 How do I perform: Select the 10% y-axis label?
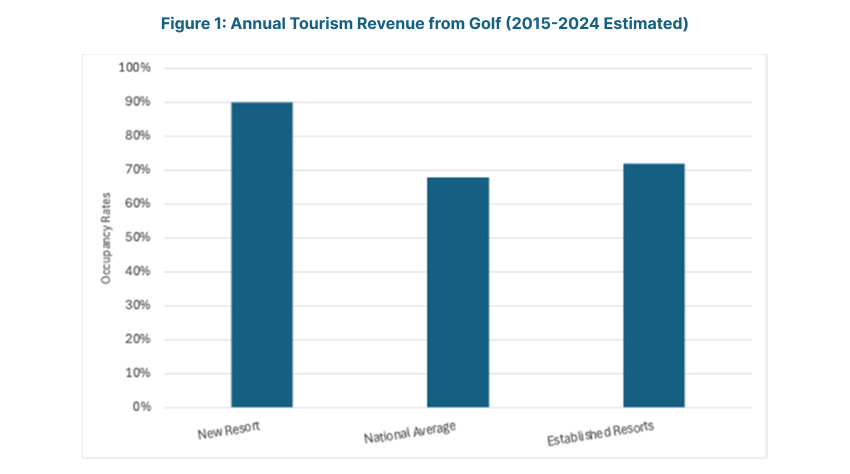click(136, 374)
